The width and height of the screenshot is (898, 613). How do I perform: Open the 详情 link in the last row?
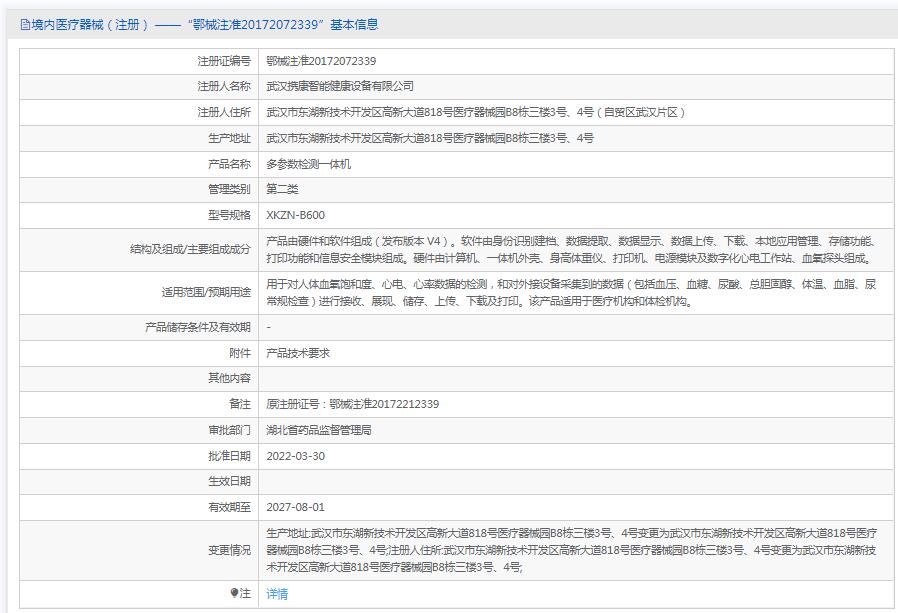(x=277, y=594)
